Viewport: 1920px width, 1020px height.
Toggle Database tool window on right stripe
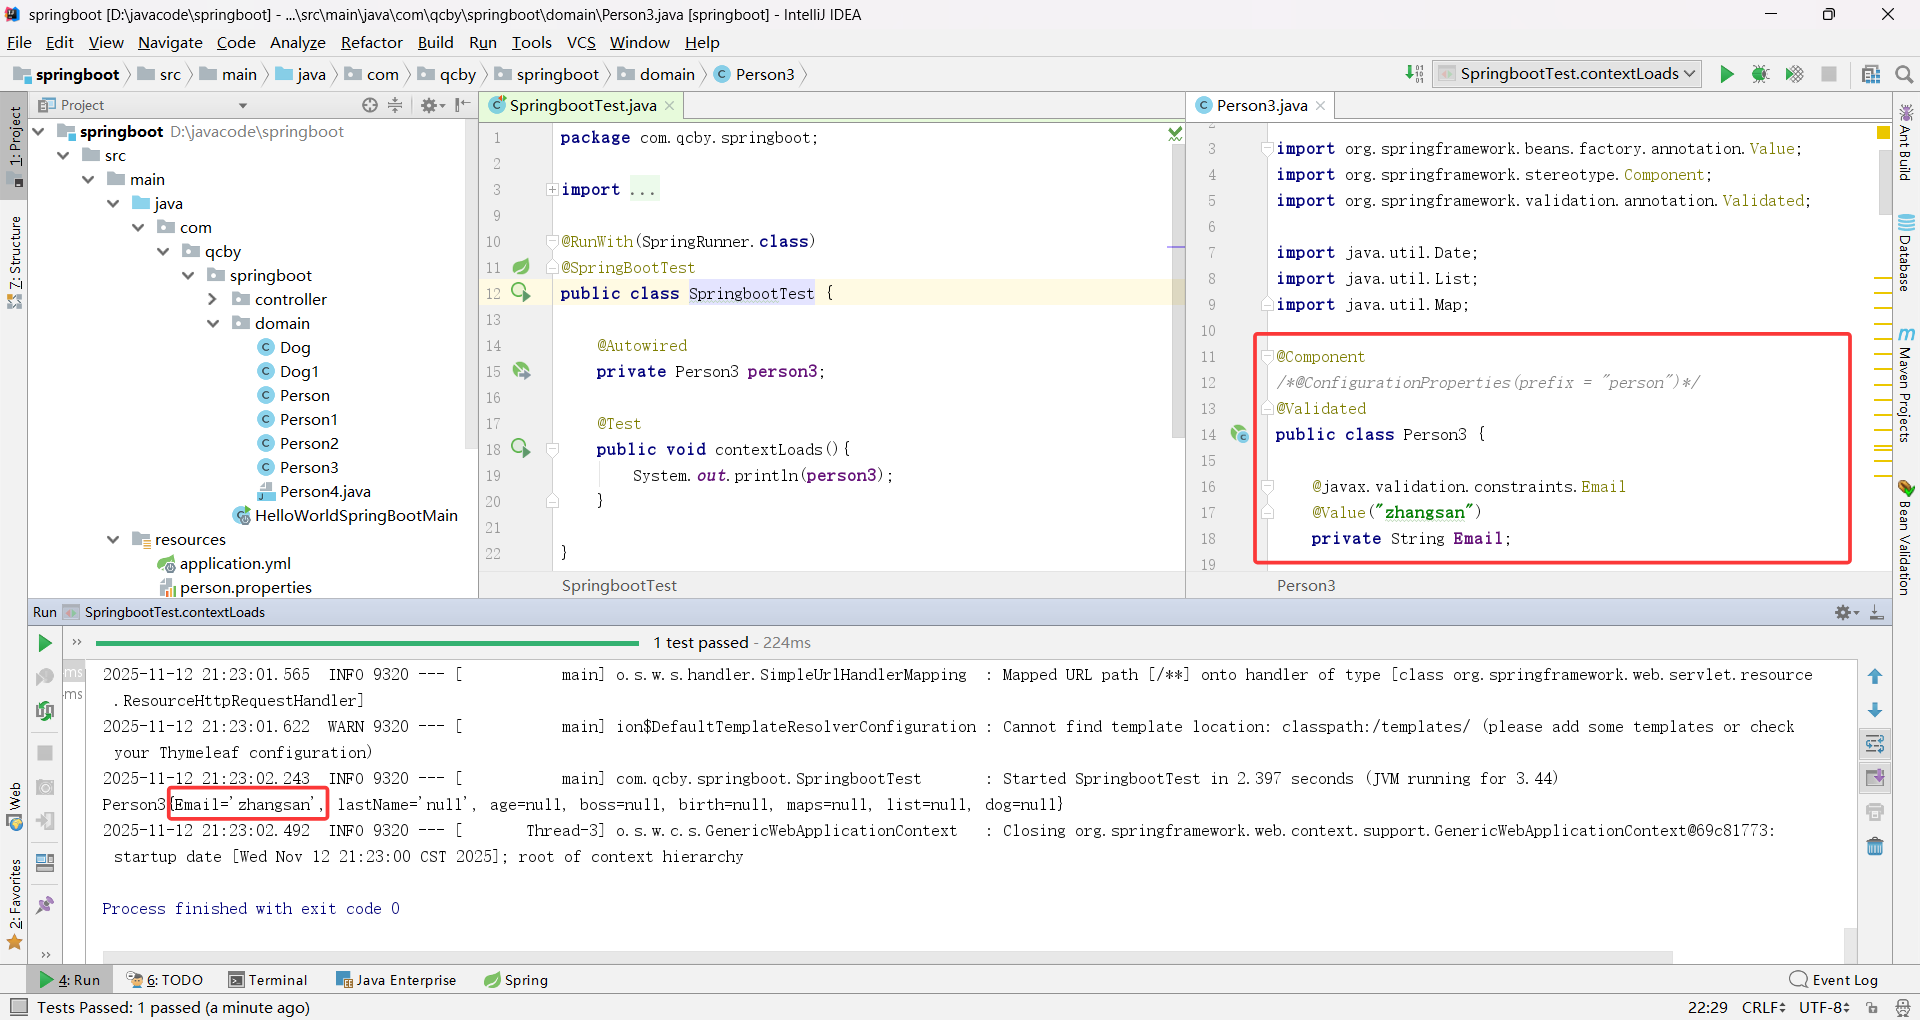pos(1906,253)
